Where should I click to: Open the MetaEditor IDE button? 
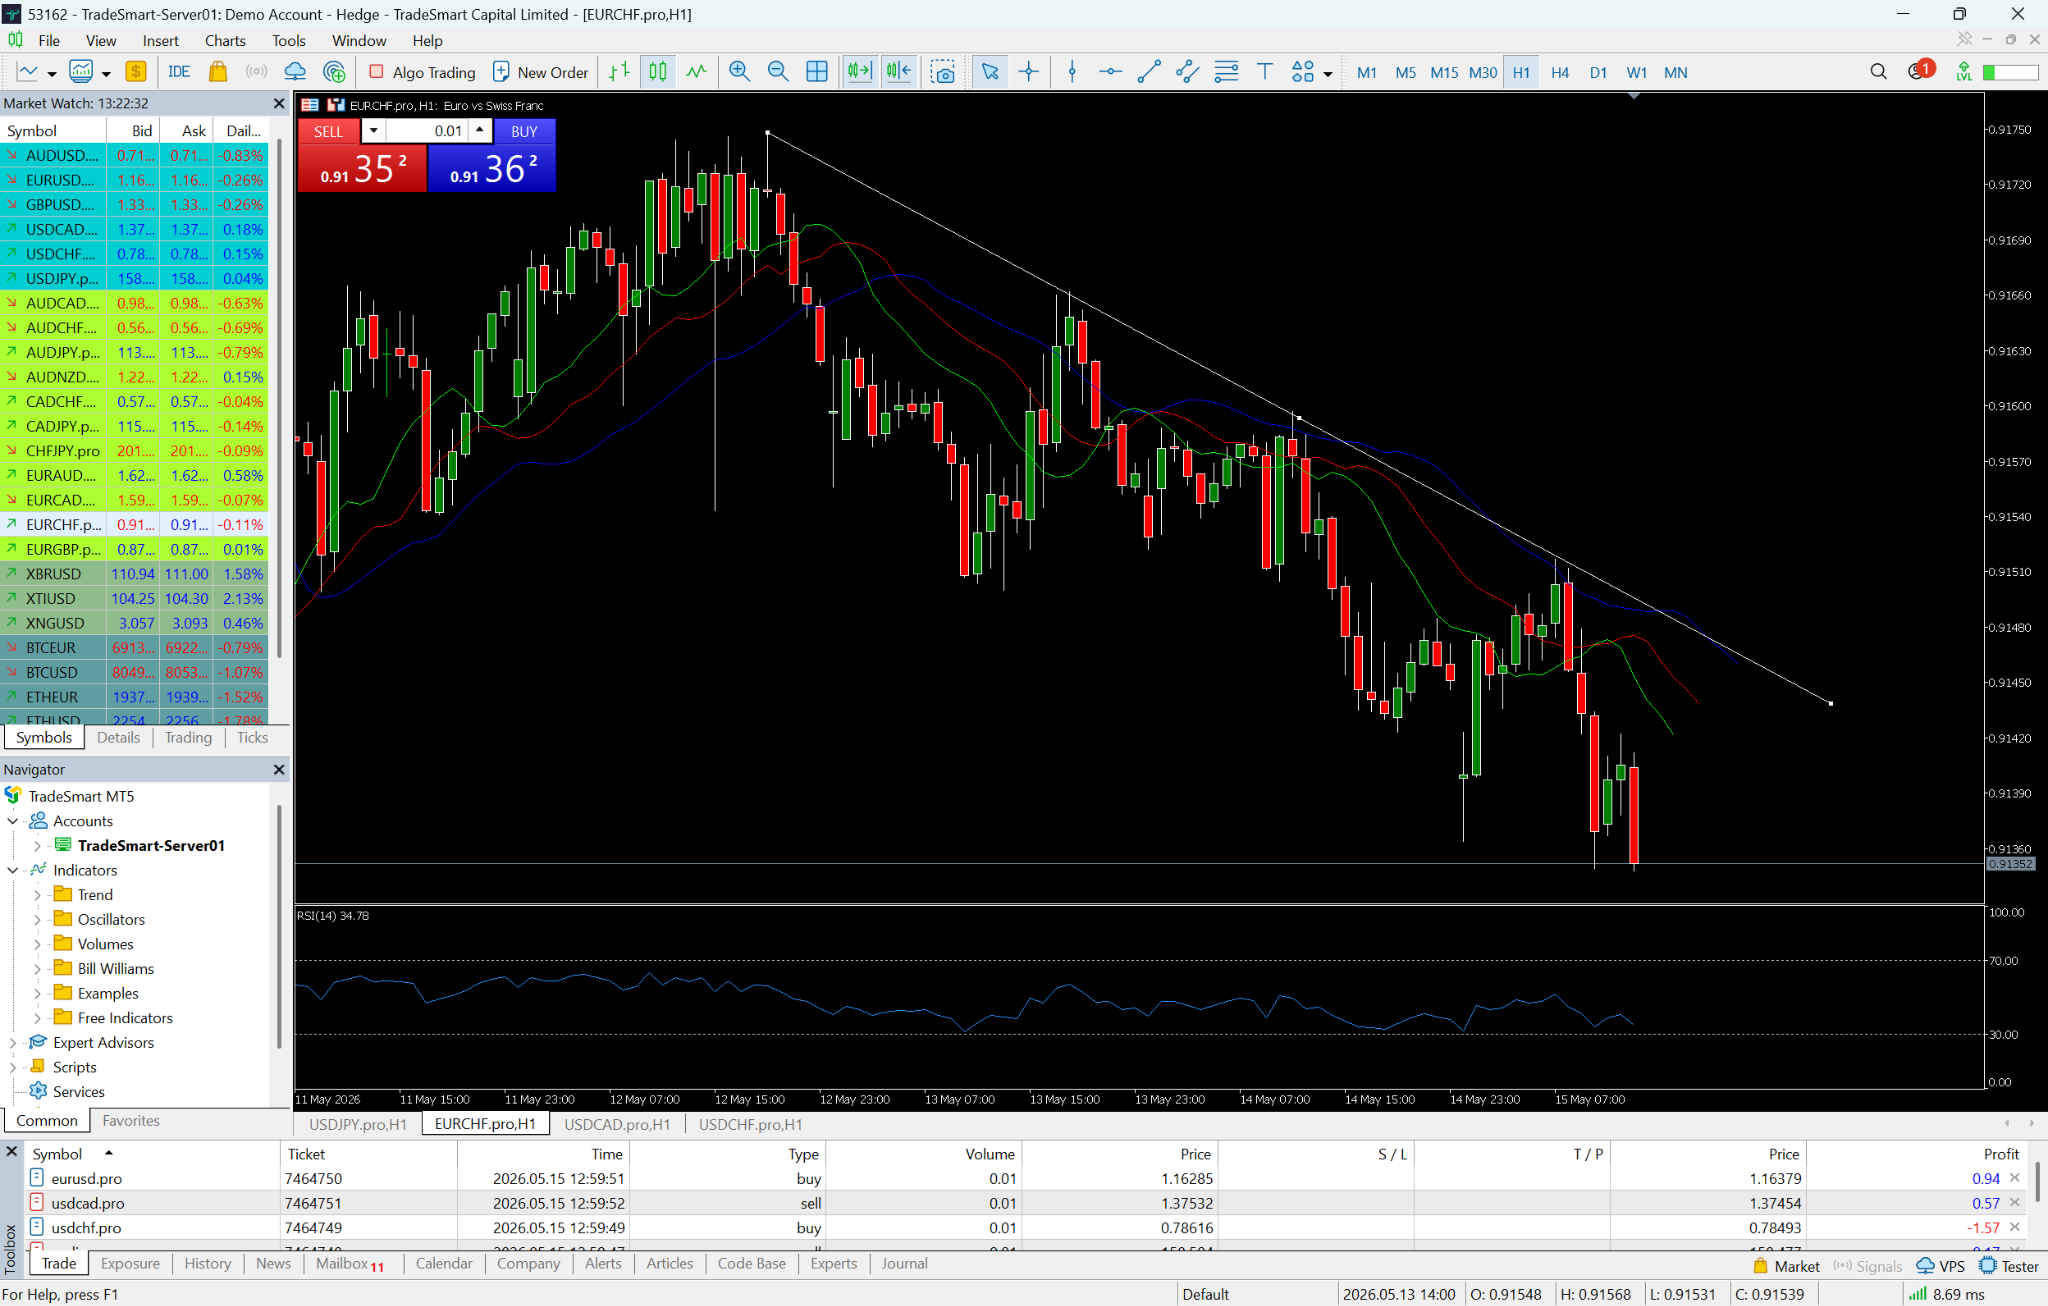179,72
